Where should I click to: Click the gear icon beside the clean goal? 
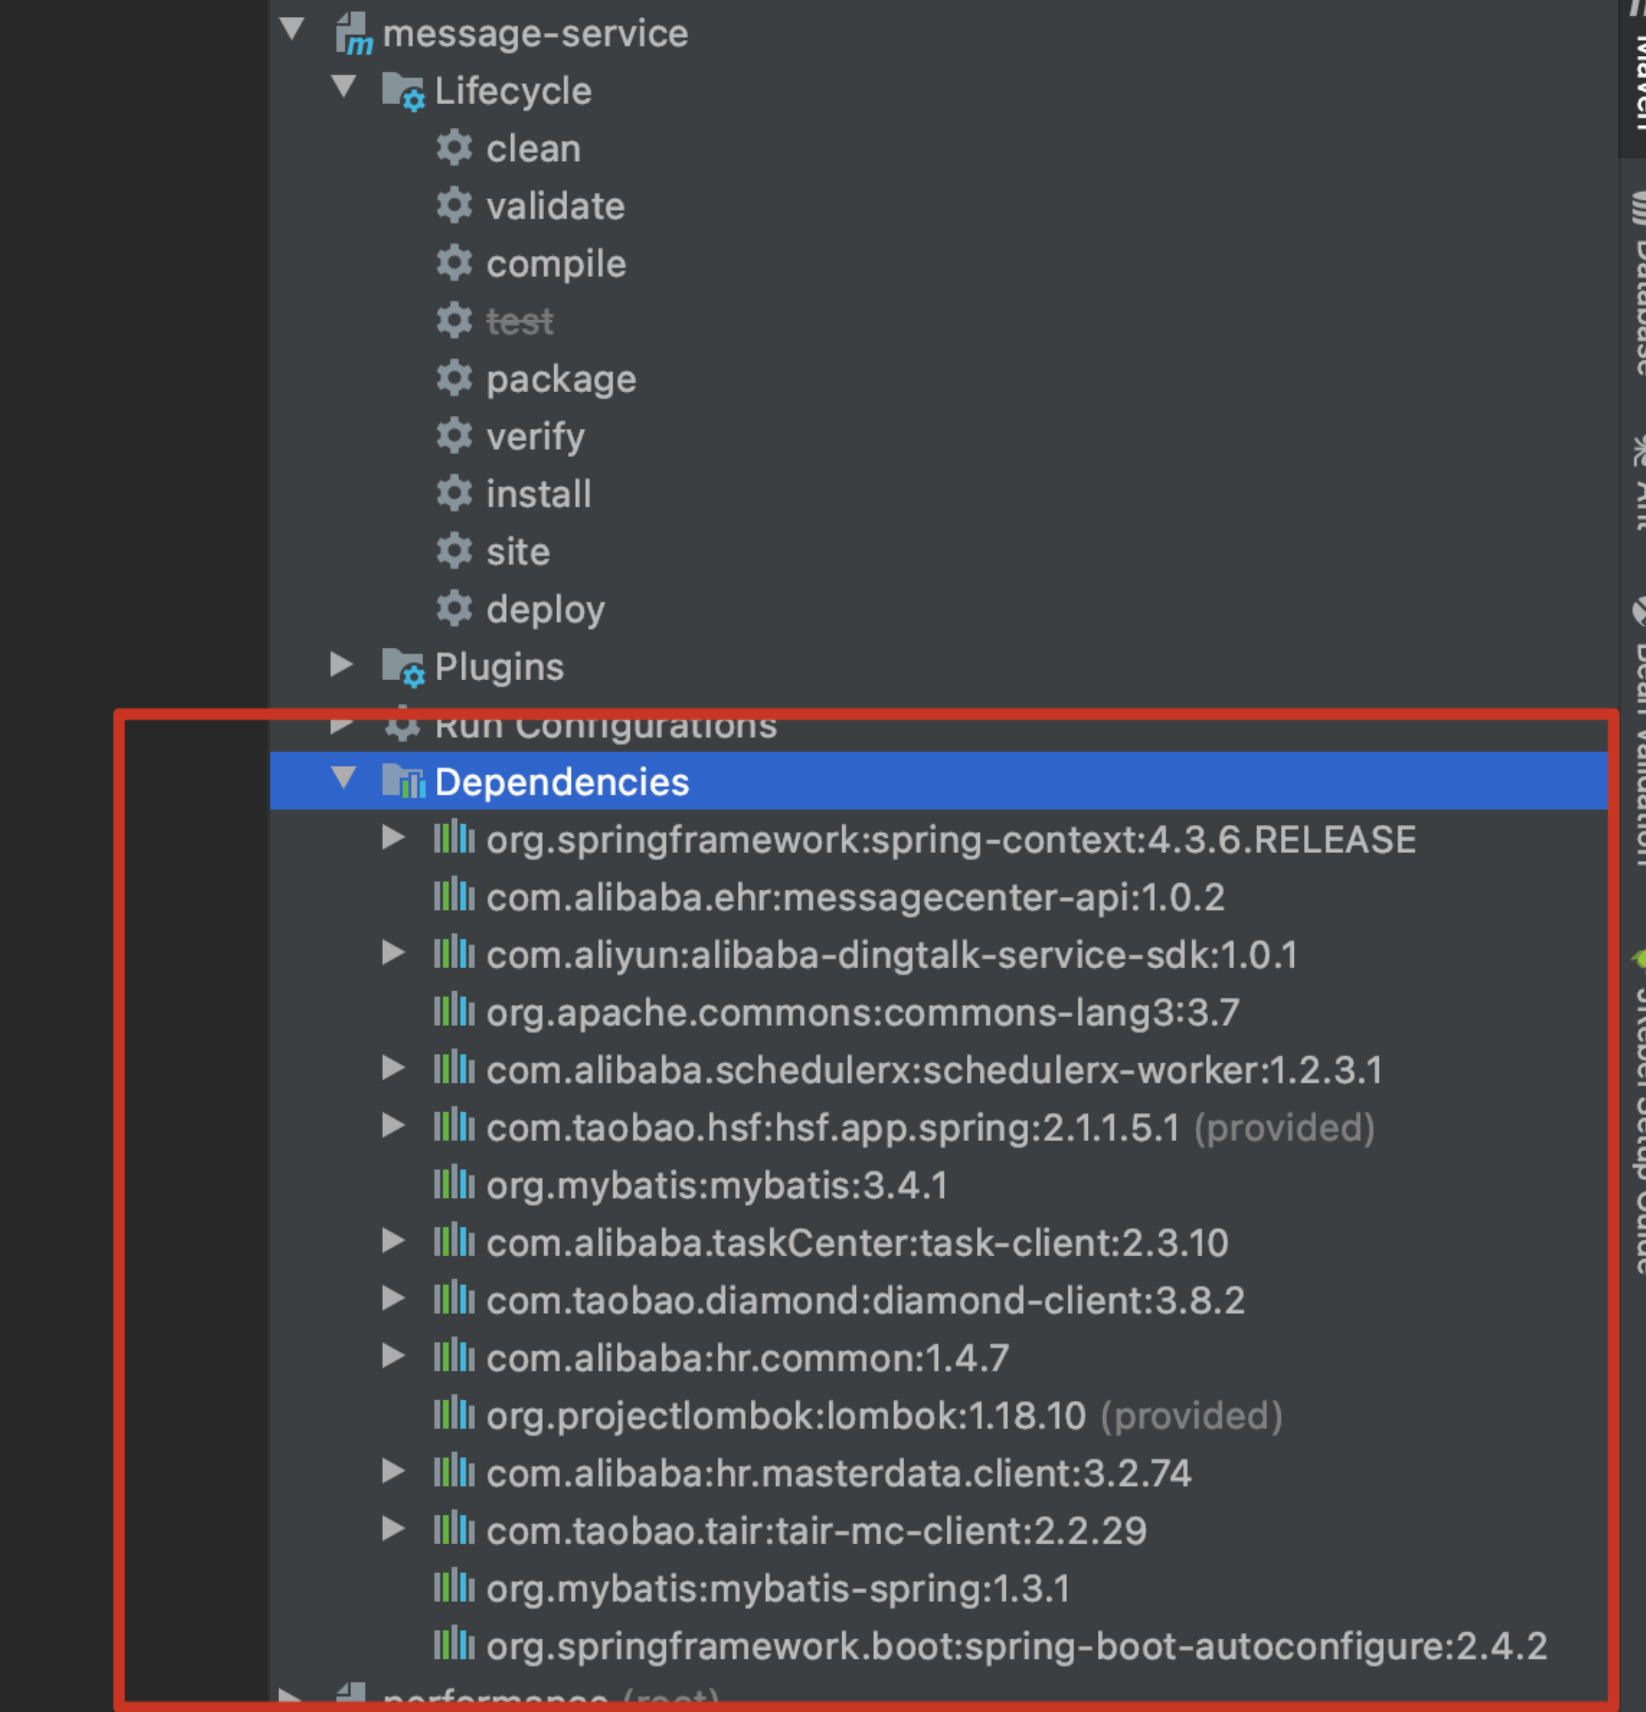454,148
